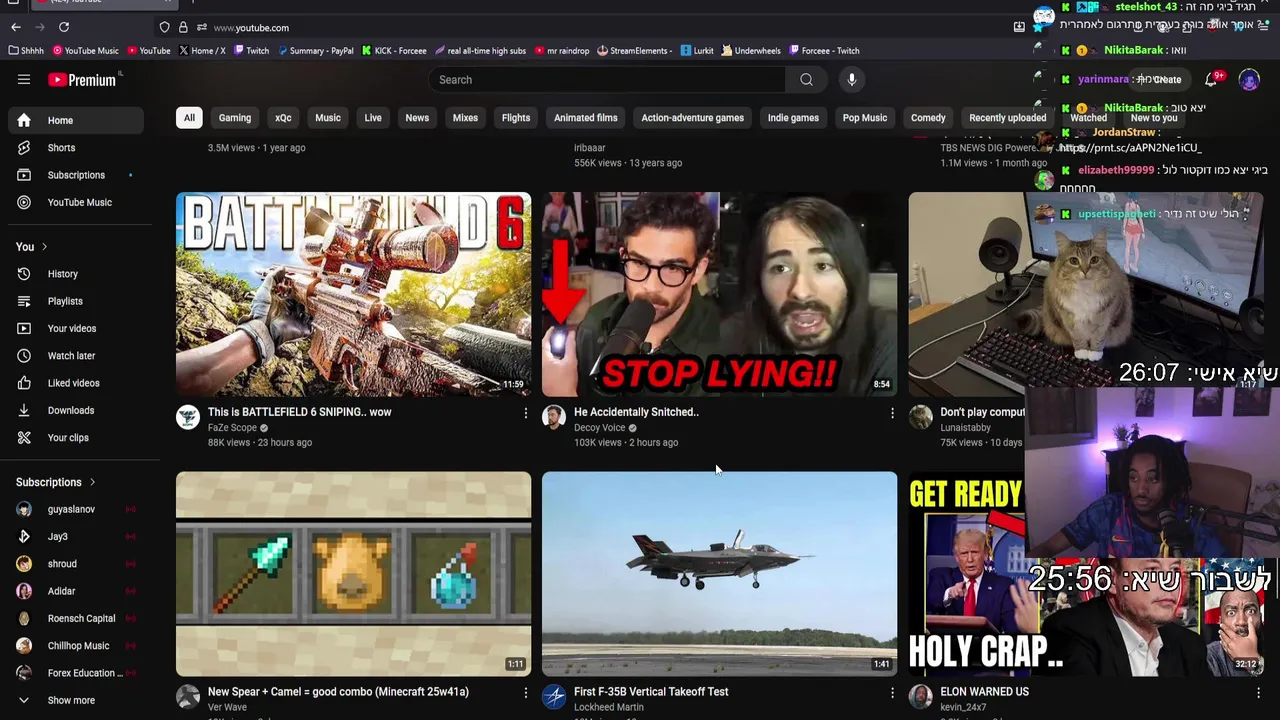
Task: Select the News filter chip
Action: (417, 118)
